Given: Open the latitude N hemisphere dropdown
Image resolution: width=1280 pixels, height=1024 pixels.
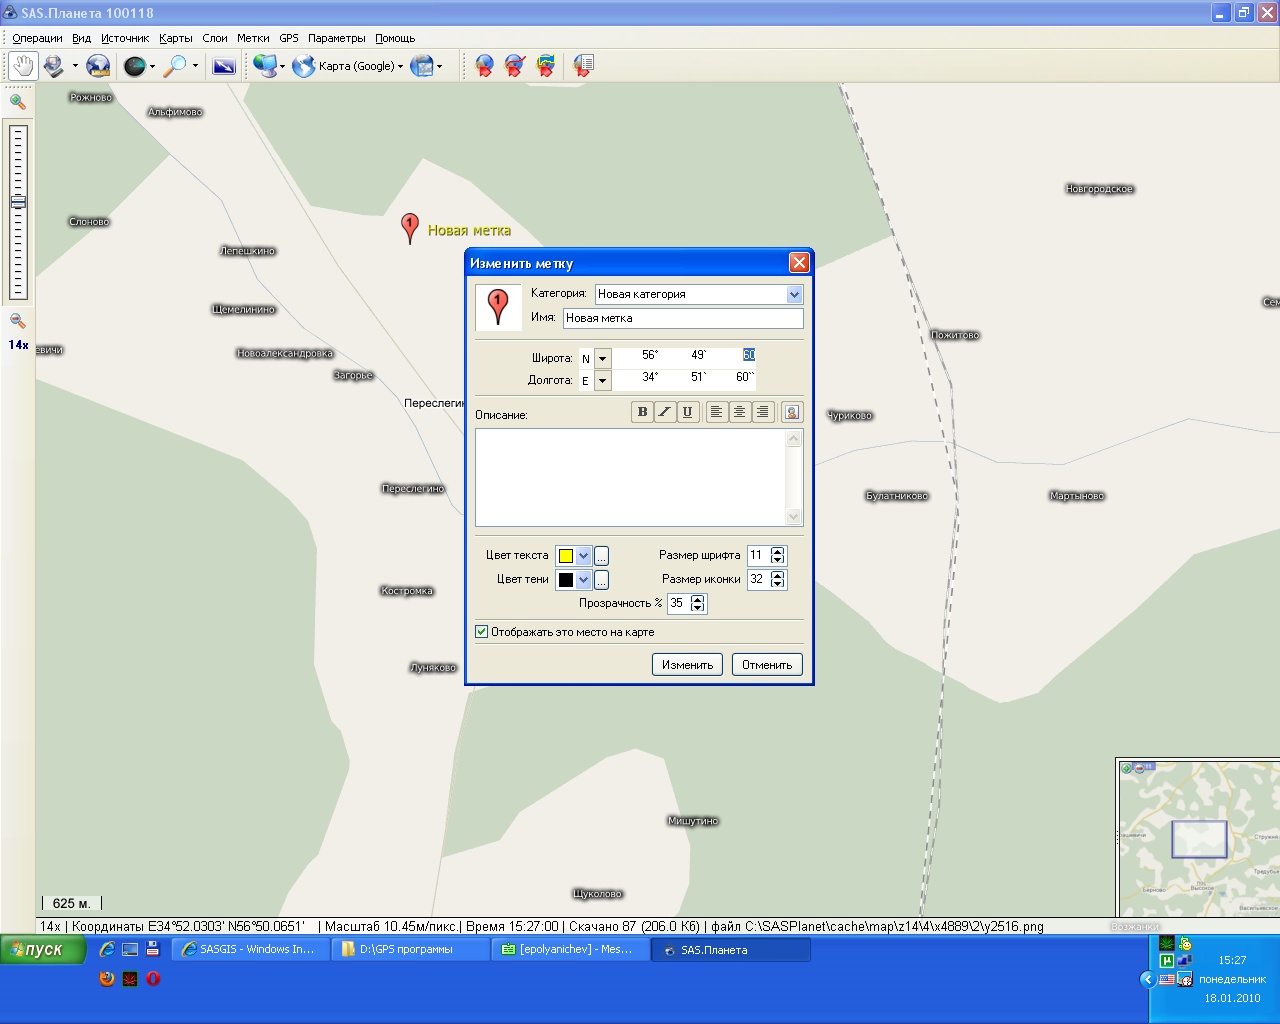Looking at the screenshot, I should point(602,358).
